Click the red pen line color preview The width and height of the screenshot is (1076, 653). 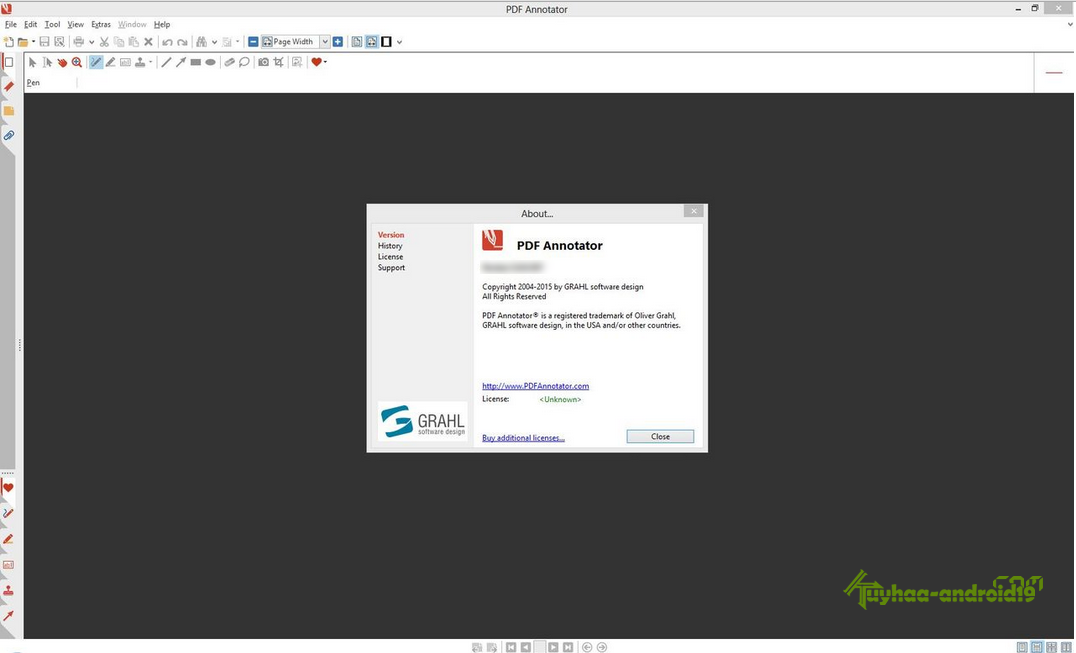click(1054, 72)
